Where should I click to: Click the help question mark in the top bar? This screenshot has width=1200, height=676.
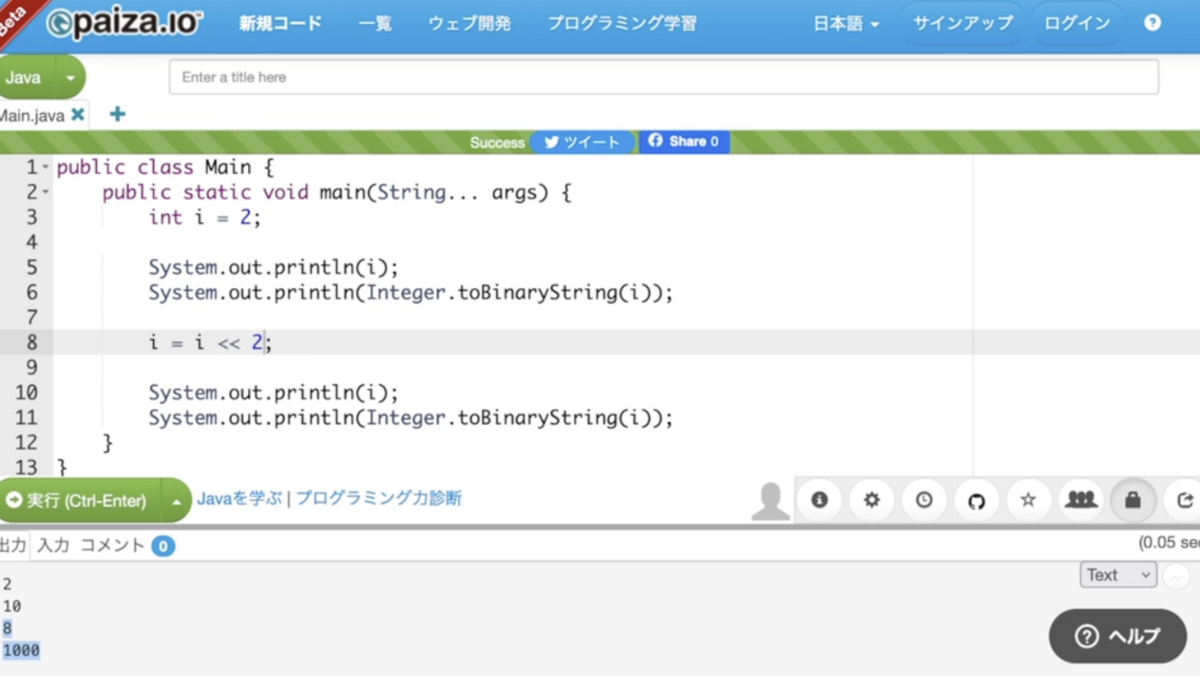click(1152, 23)
